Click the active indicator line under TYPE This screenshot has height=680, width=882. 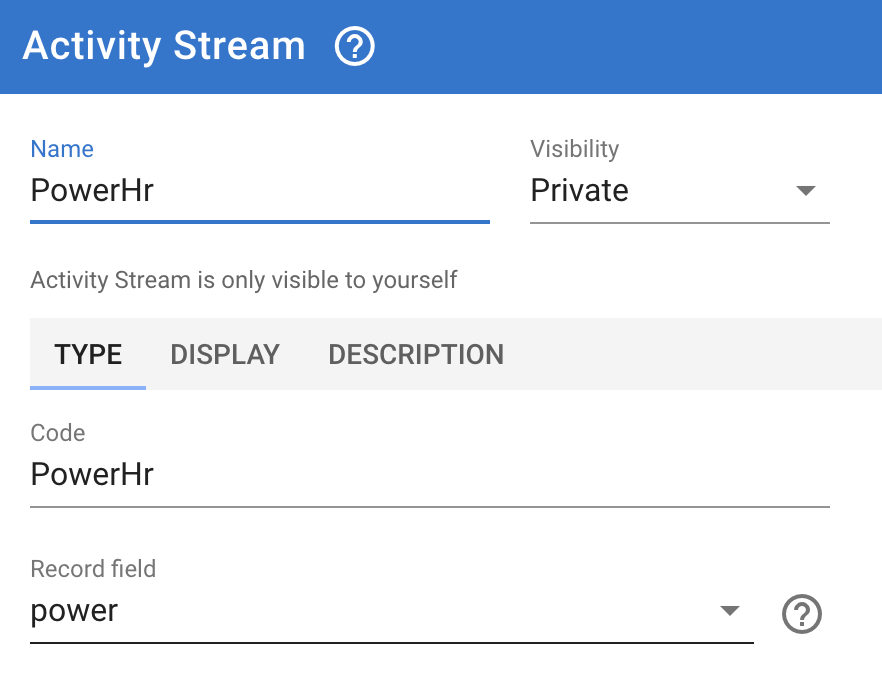click(x=88, y=388)
